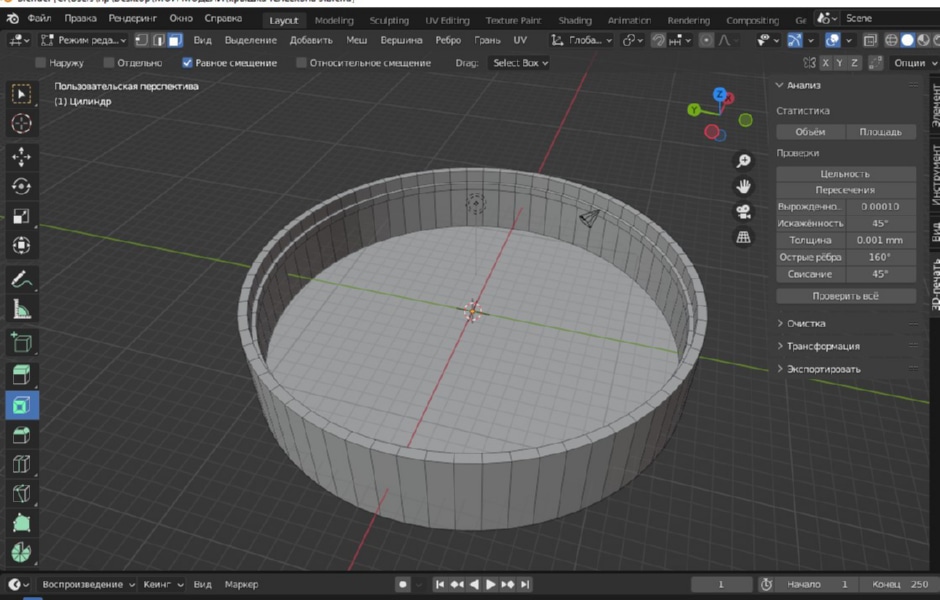Select the Measure ruler tool
Viewport: 940px width, 600px height.
[x=22, y=309]
